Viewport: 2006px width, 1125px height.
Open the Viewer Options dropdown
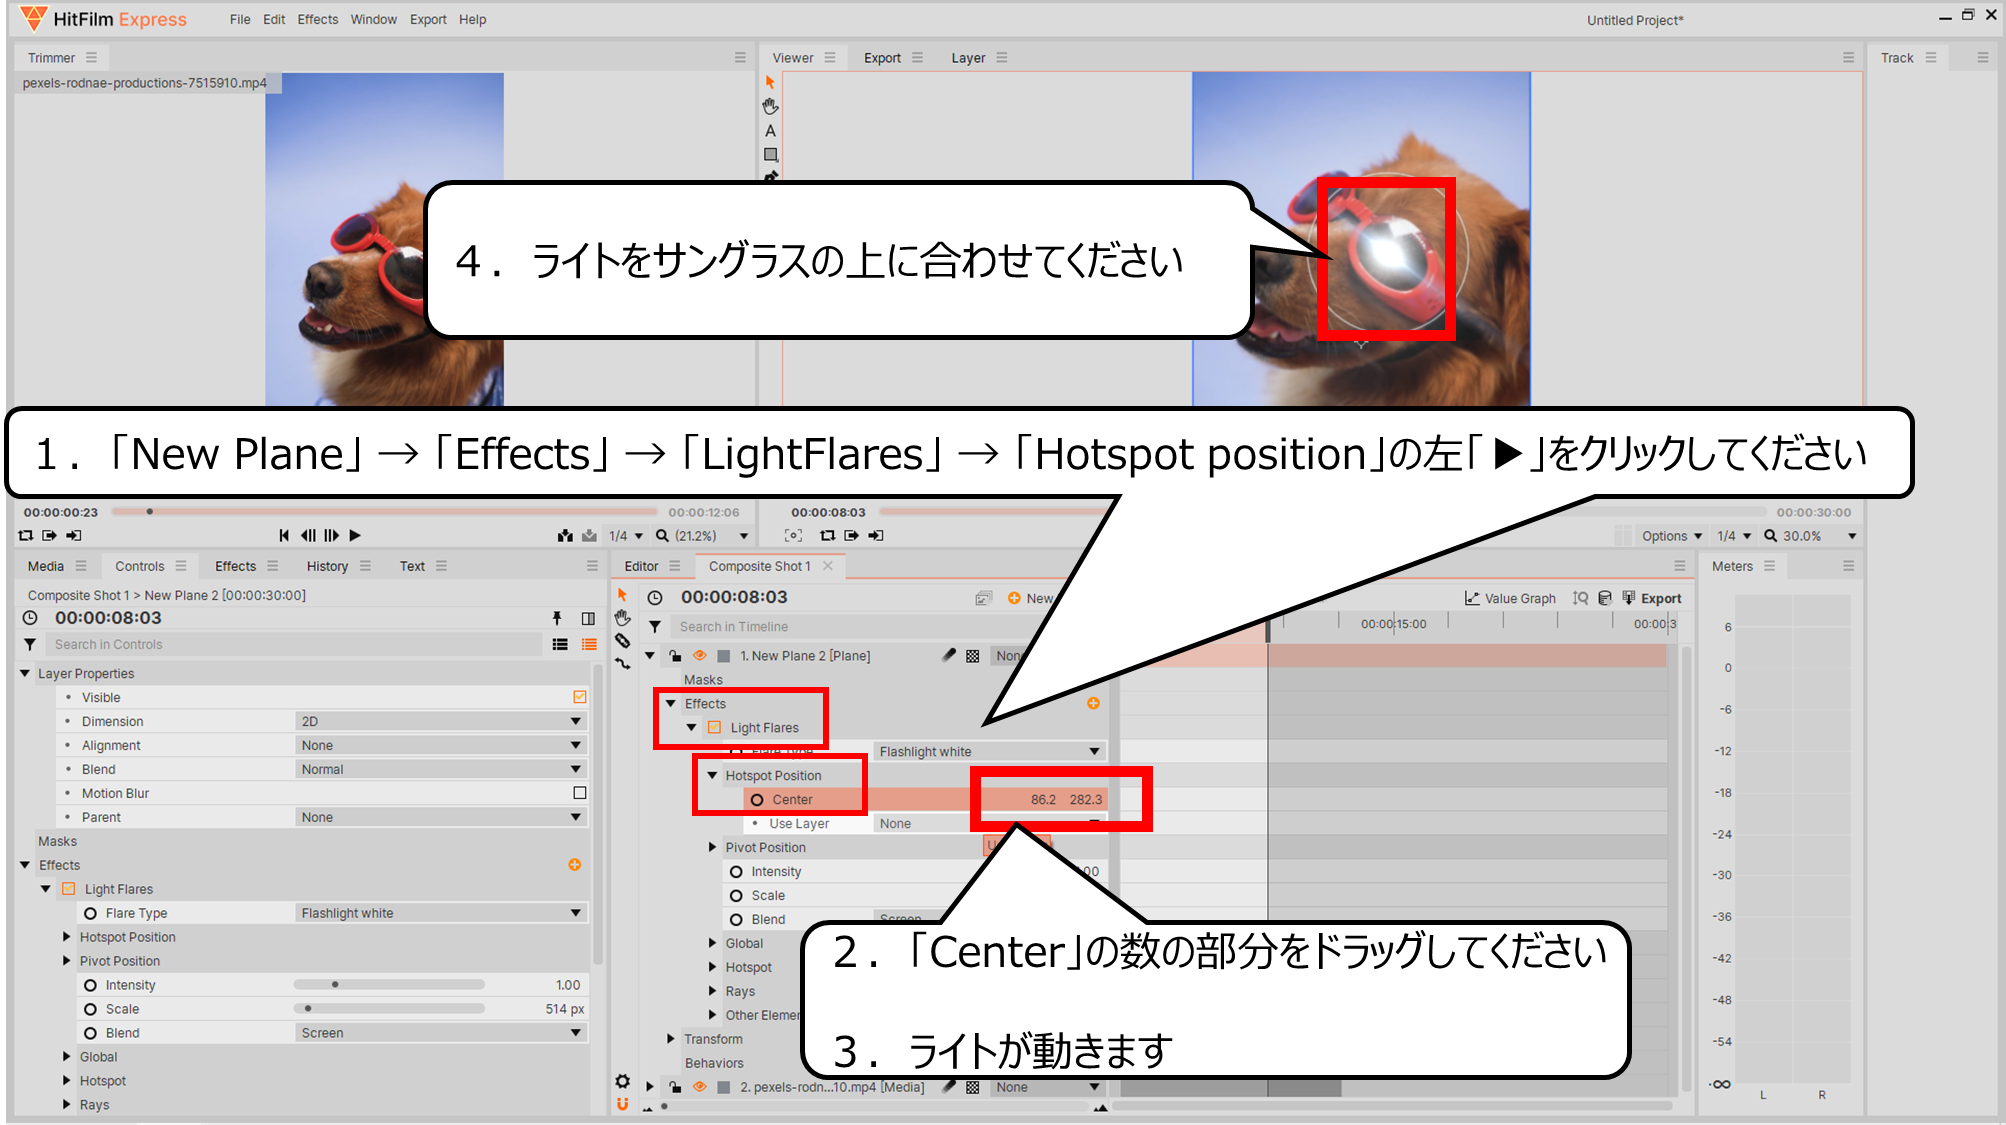1672,536
